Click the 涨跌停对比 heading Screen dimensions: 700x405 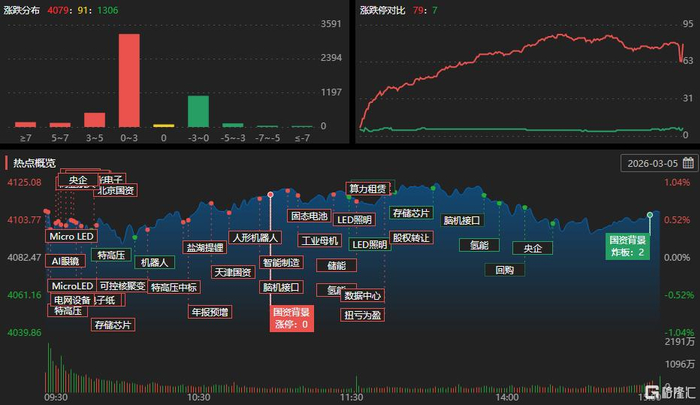click(x=382, y=10)
